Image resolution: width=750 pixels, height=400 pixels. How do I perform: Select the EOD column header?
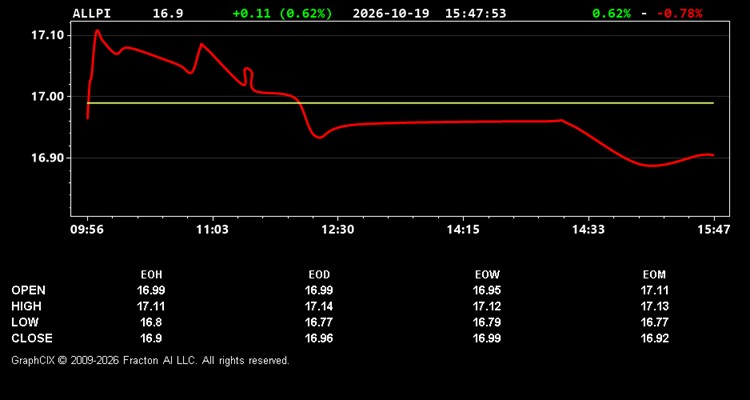[319, 275]
